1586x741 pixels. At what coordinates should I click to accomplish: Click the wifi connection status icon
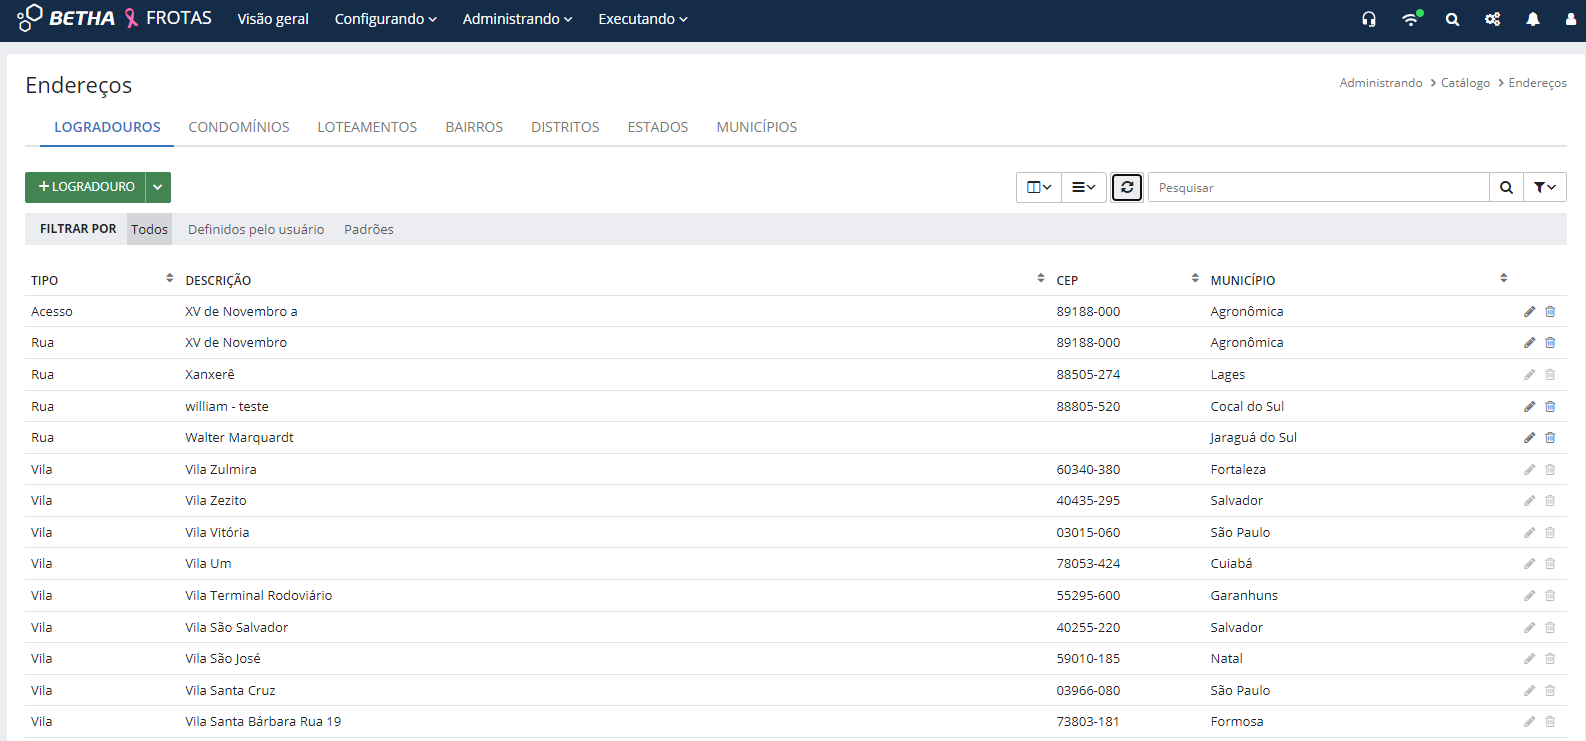click(x=1411, y=18)
